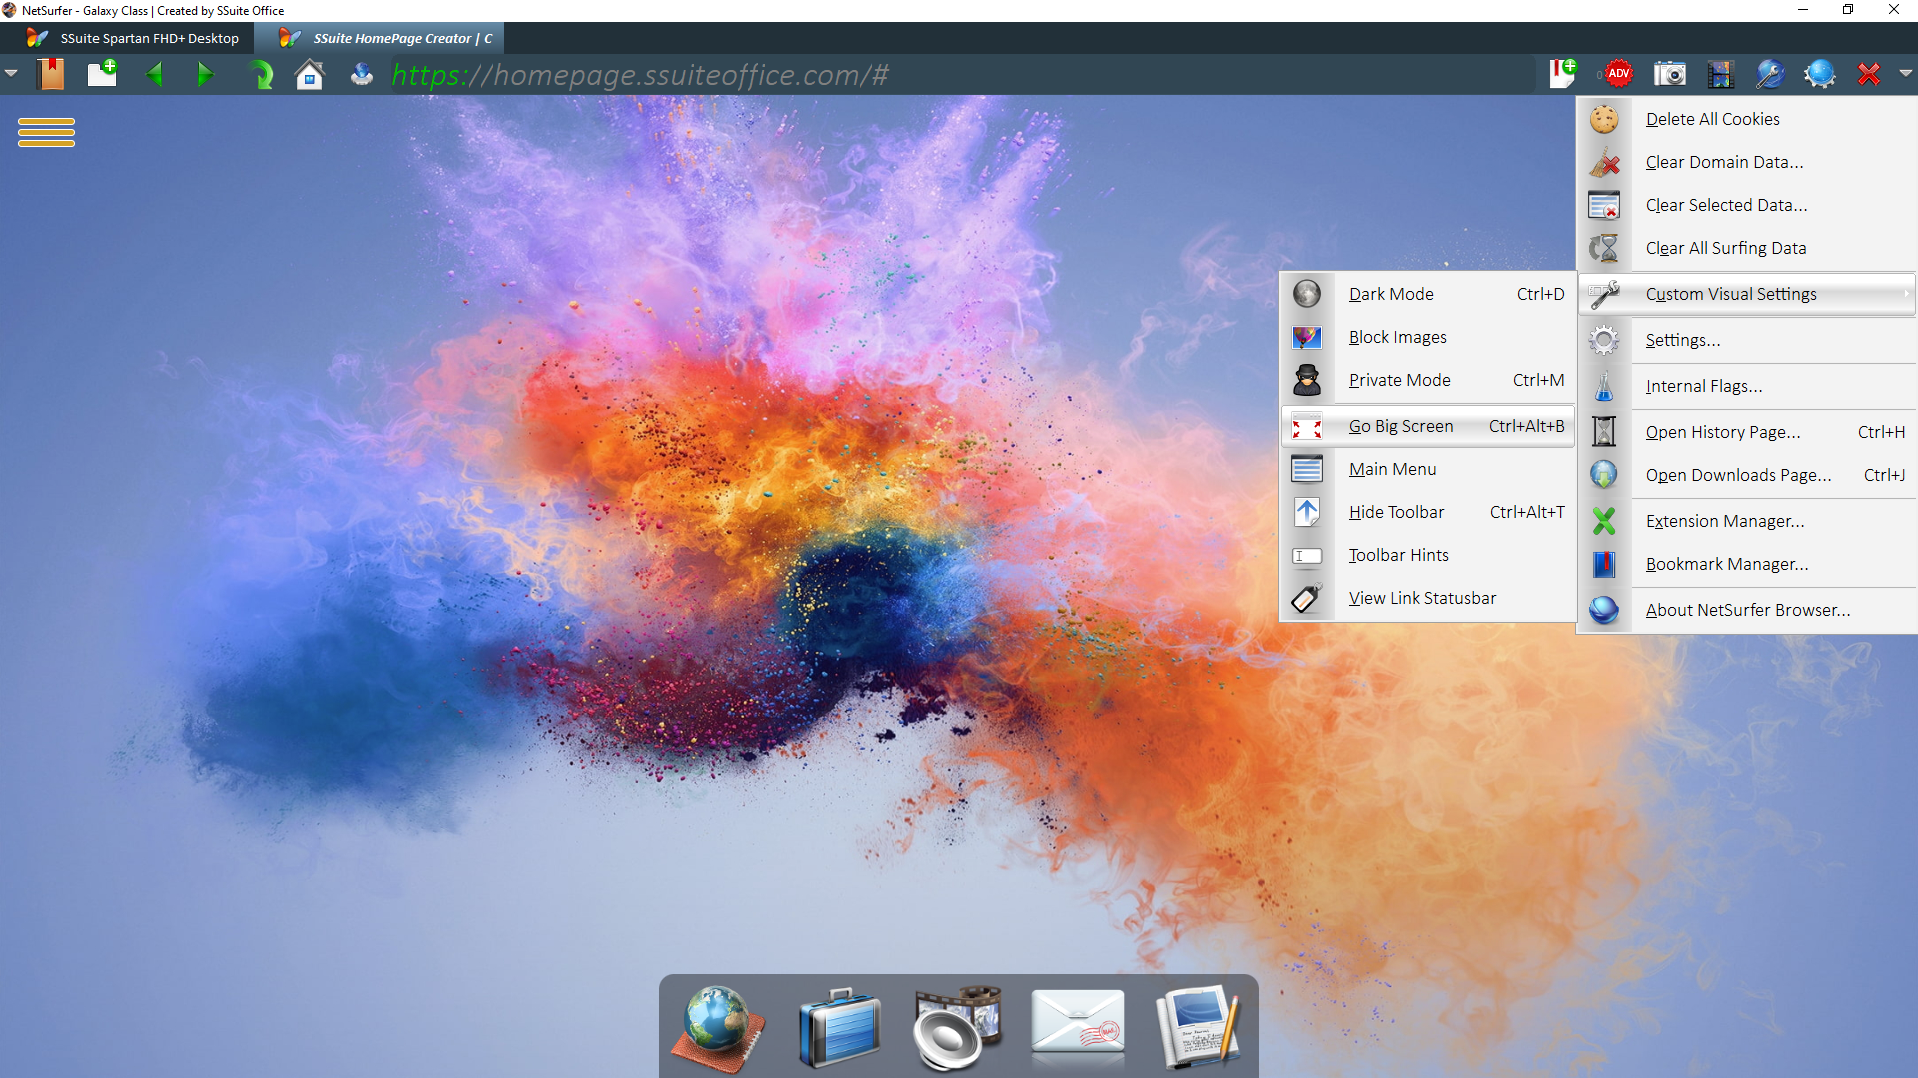Viewport: 1918px width, 1078px height.
Task: Take a screenshot with the camera icon
Action: tap(1669, 74)
